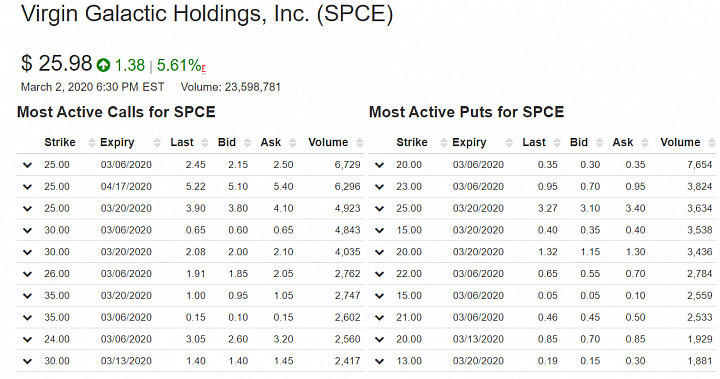Click the puts Volume column header
The width and height of the screenshot is (720, 379).
680,142
